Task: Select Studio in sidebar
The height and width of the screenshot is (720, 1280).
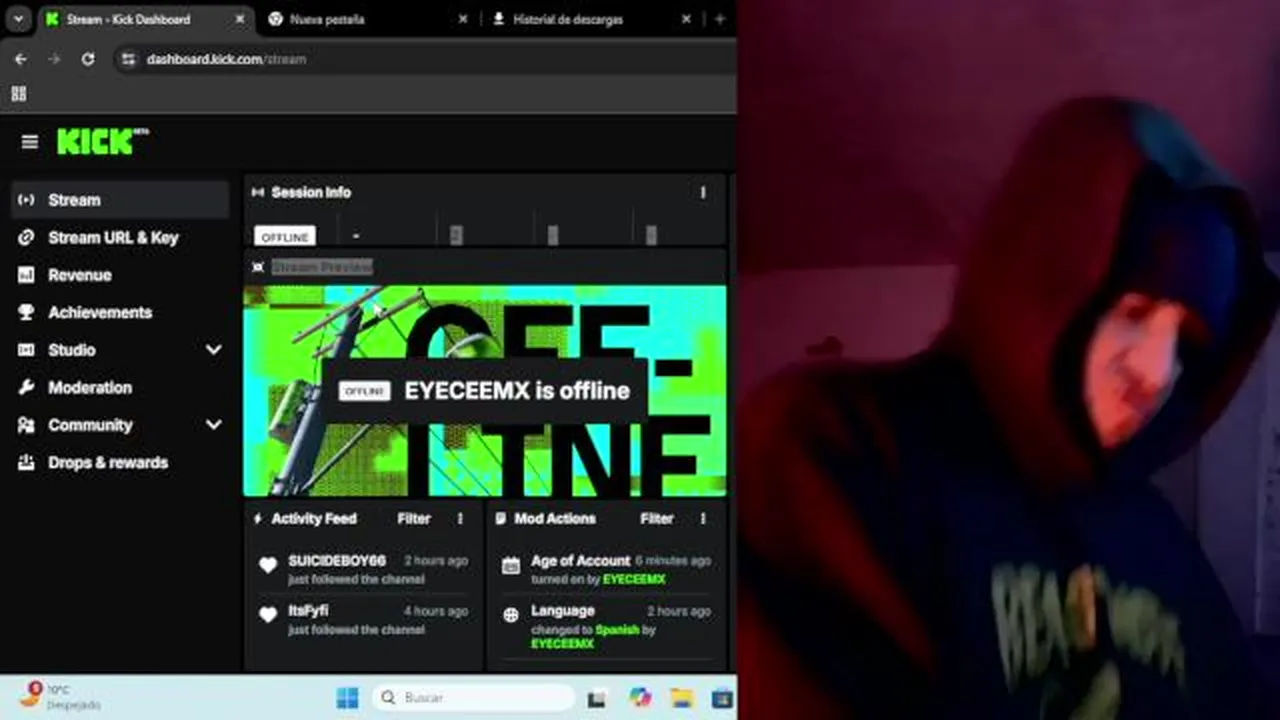Action: (72, 350)
